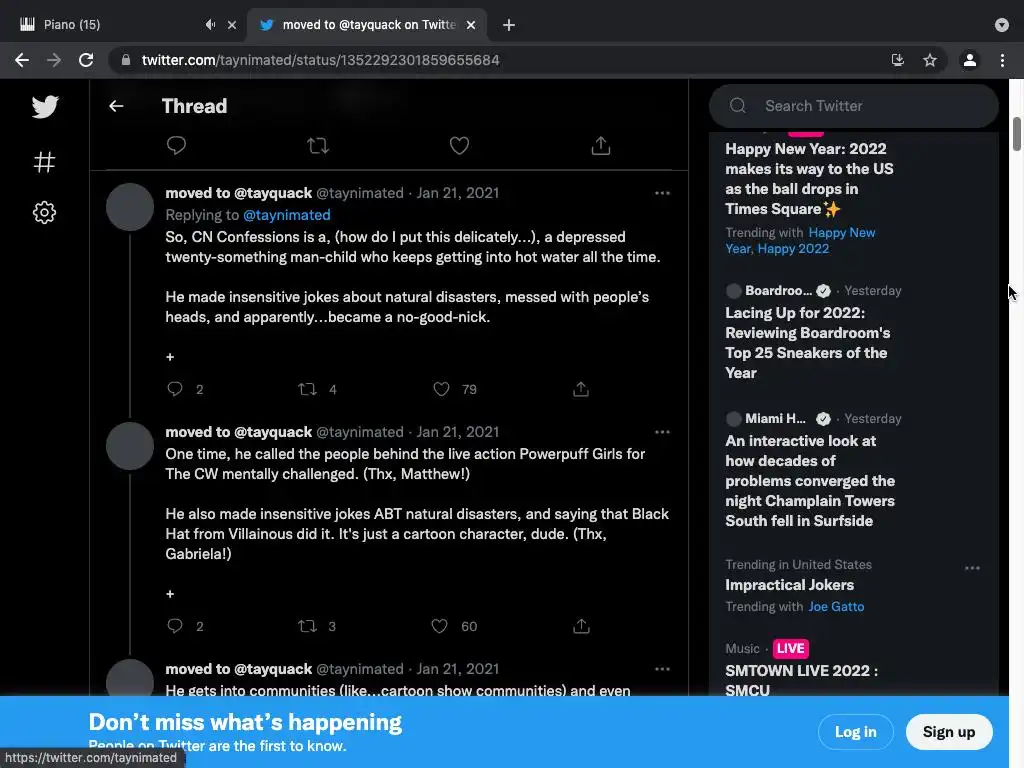Like the top tweet heart
This screenshot has width=1024, height=768.
click(x=459, y=145)
